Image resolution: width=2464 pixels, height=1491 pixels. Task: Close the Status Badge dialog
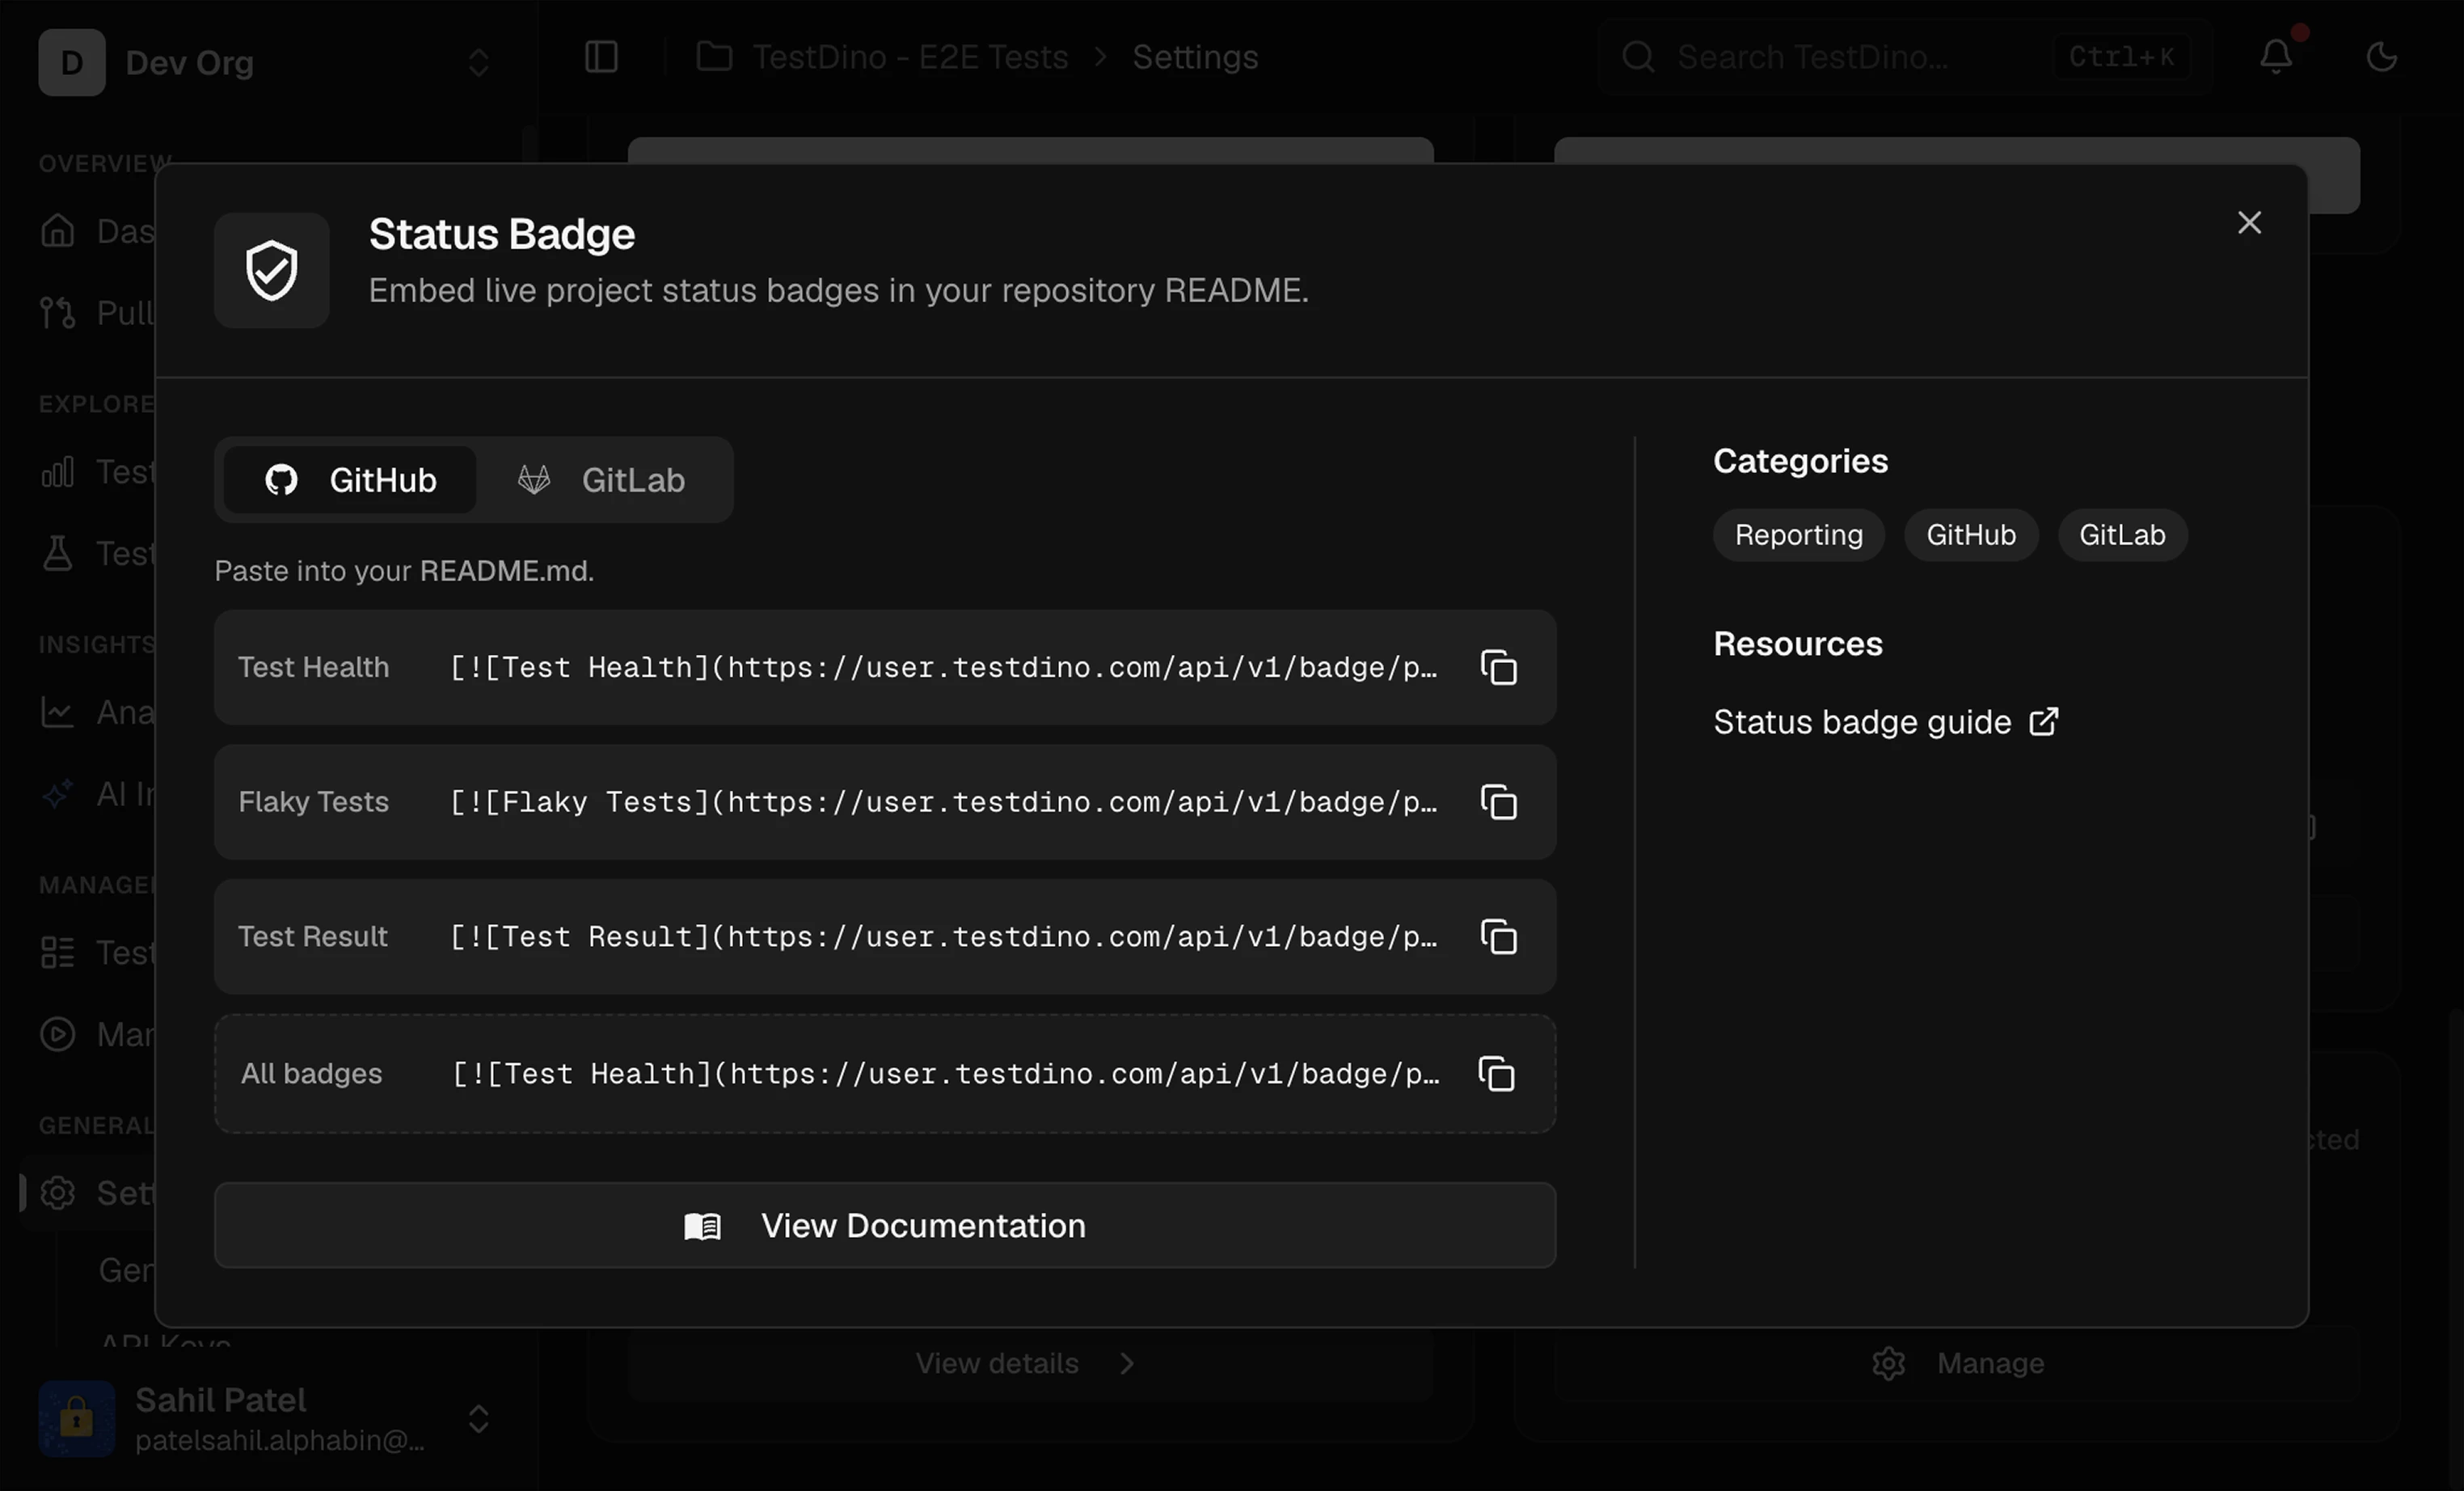(2249, 222)
